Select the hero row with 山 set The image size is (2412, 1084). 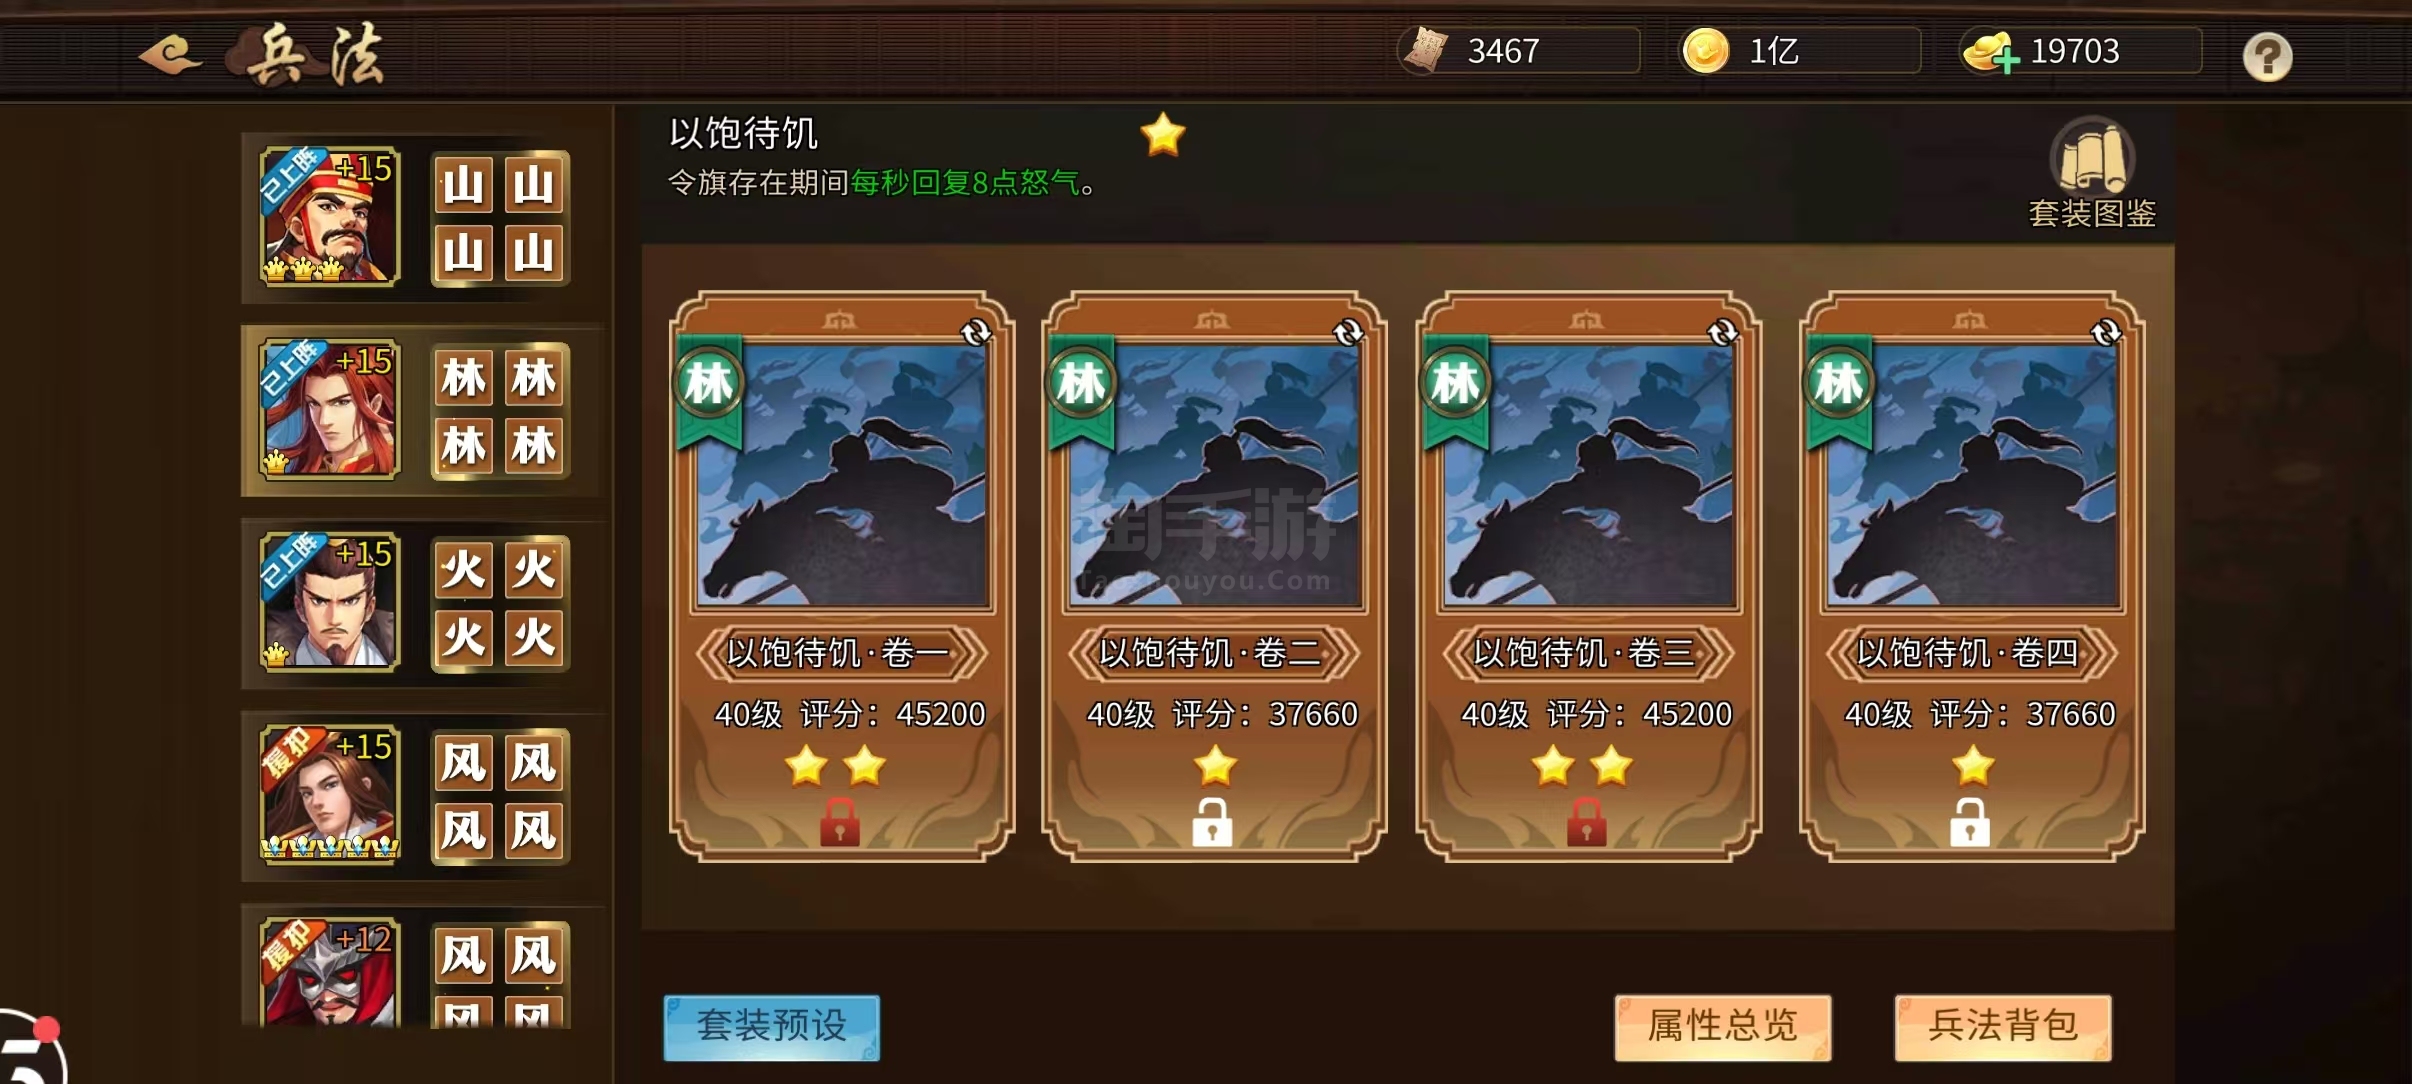click(420, 218)
